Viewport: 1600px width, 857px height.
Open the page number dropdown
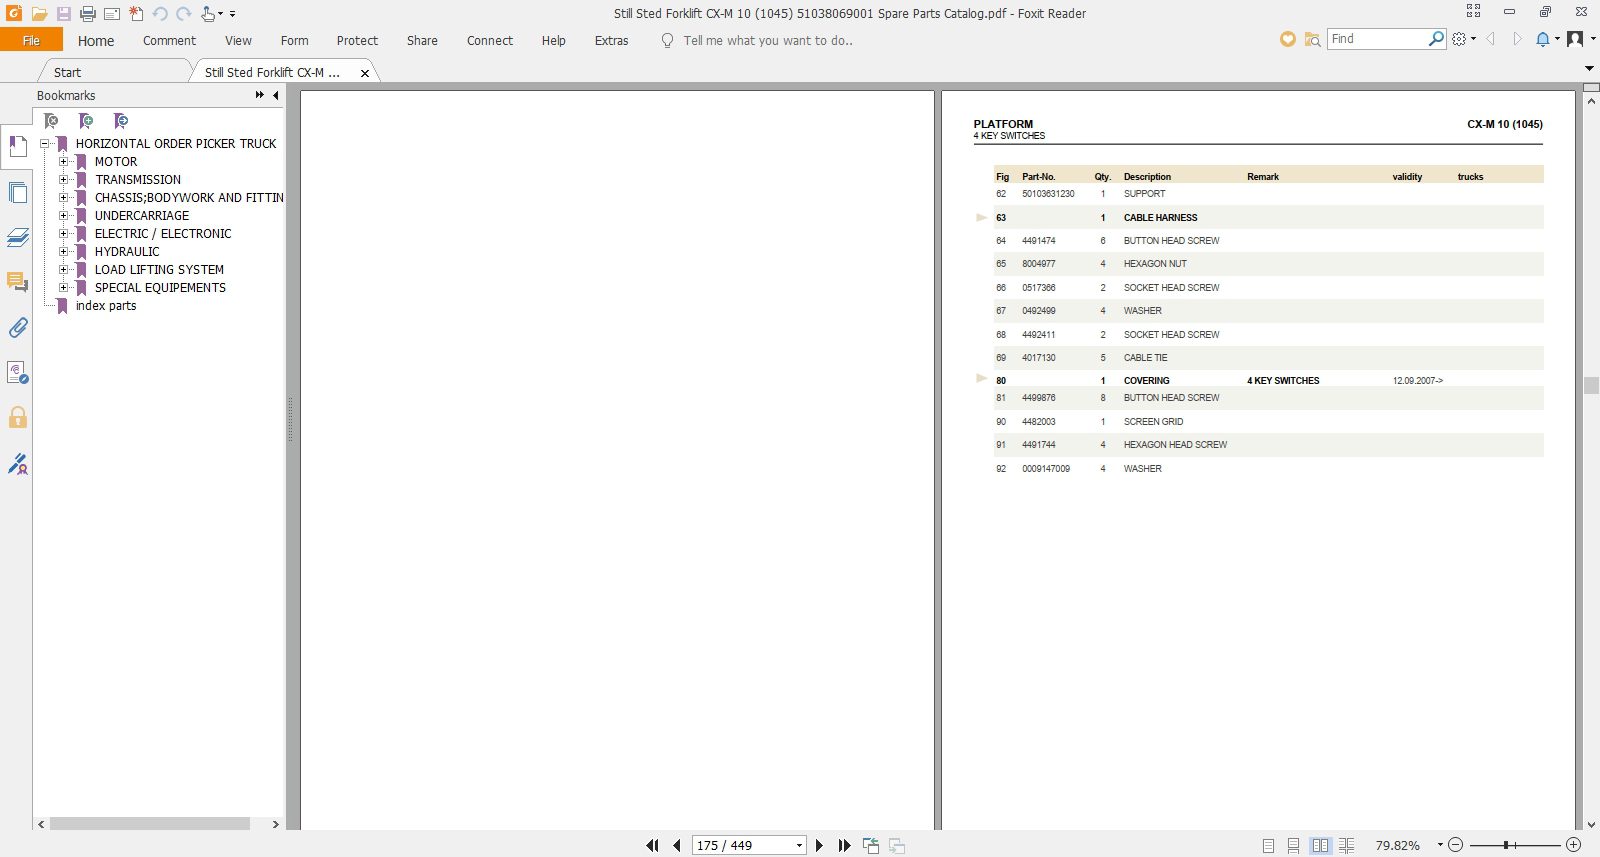tap(799, 846)
